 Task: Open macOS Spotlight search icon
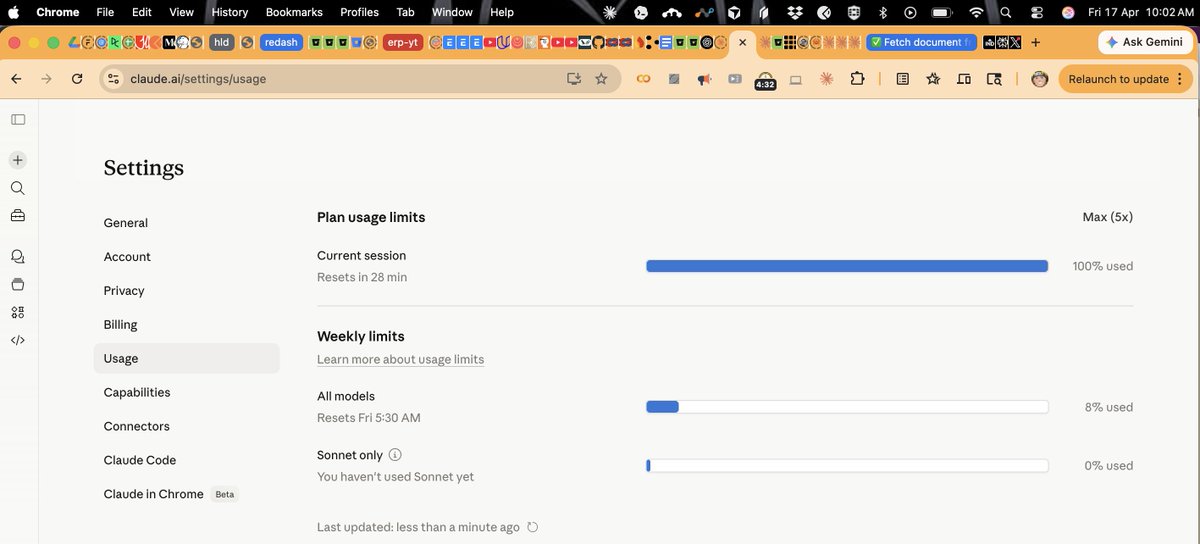click(1005, 12)
